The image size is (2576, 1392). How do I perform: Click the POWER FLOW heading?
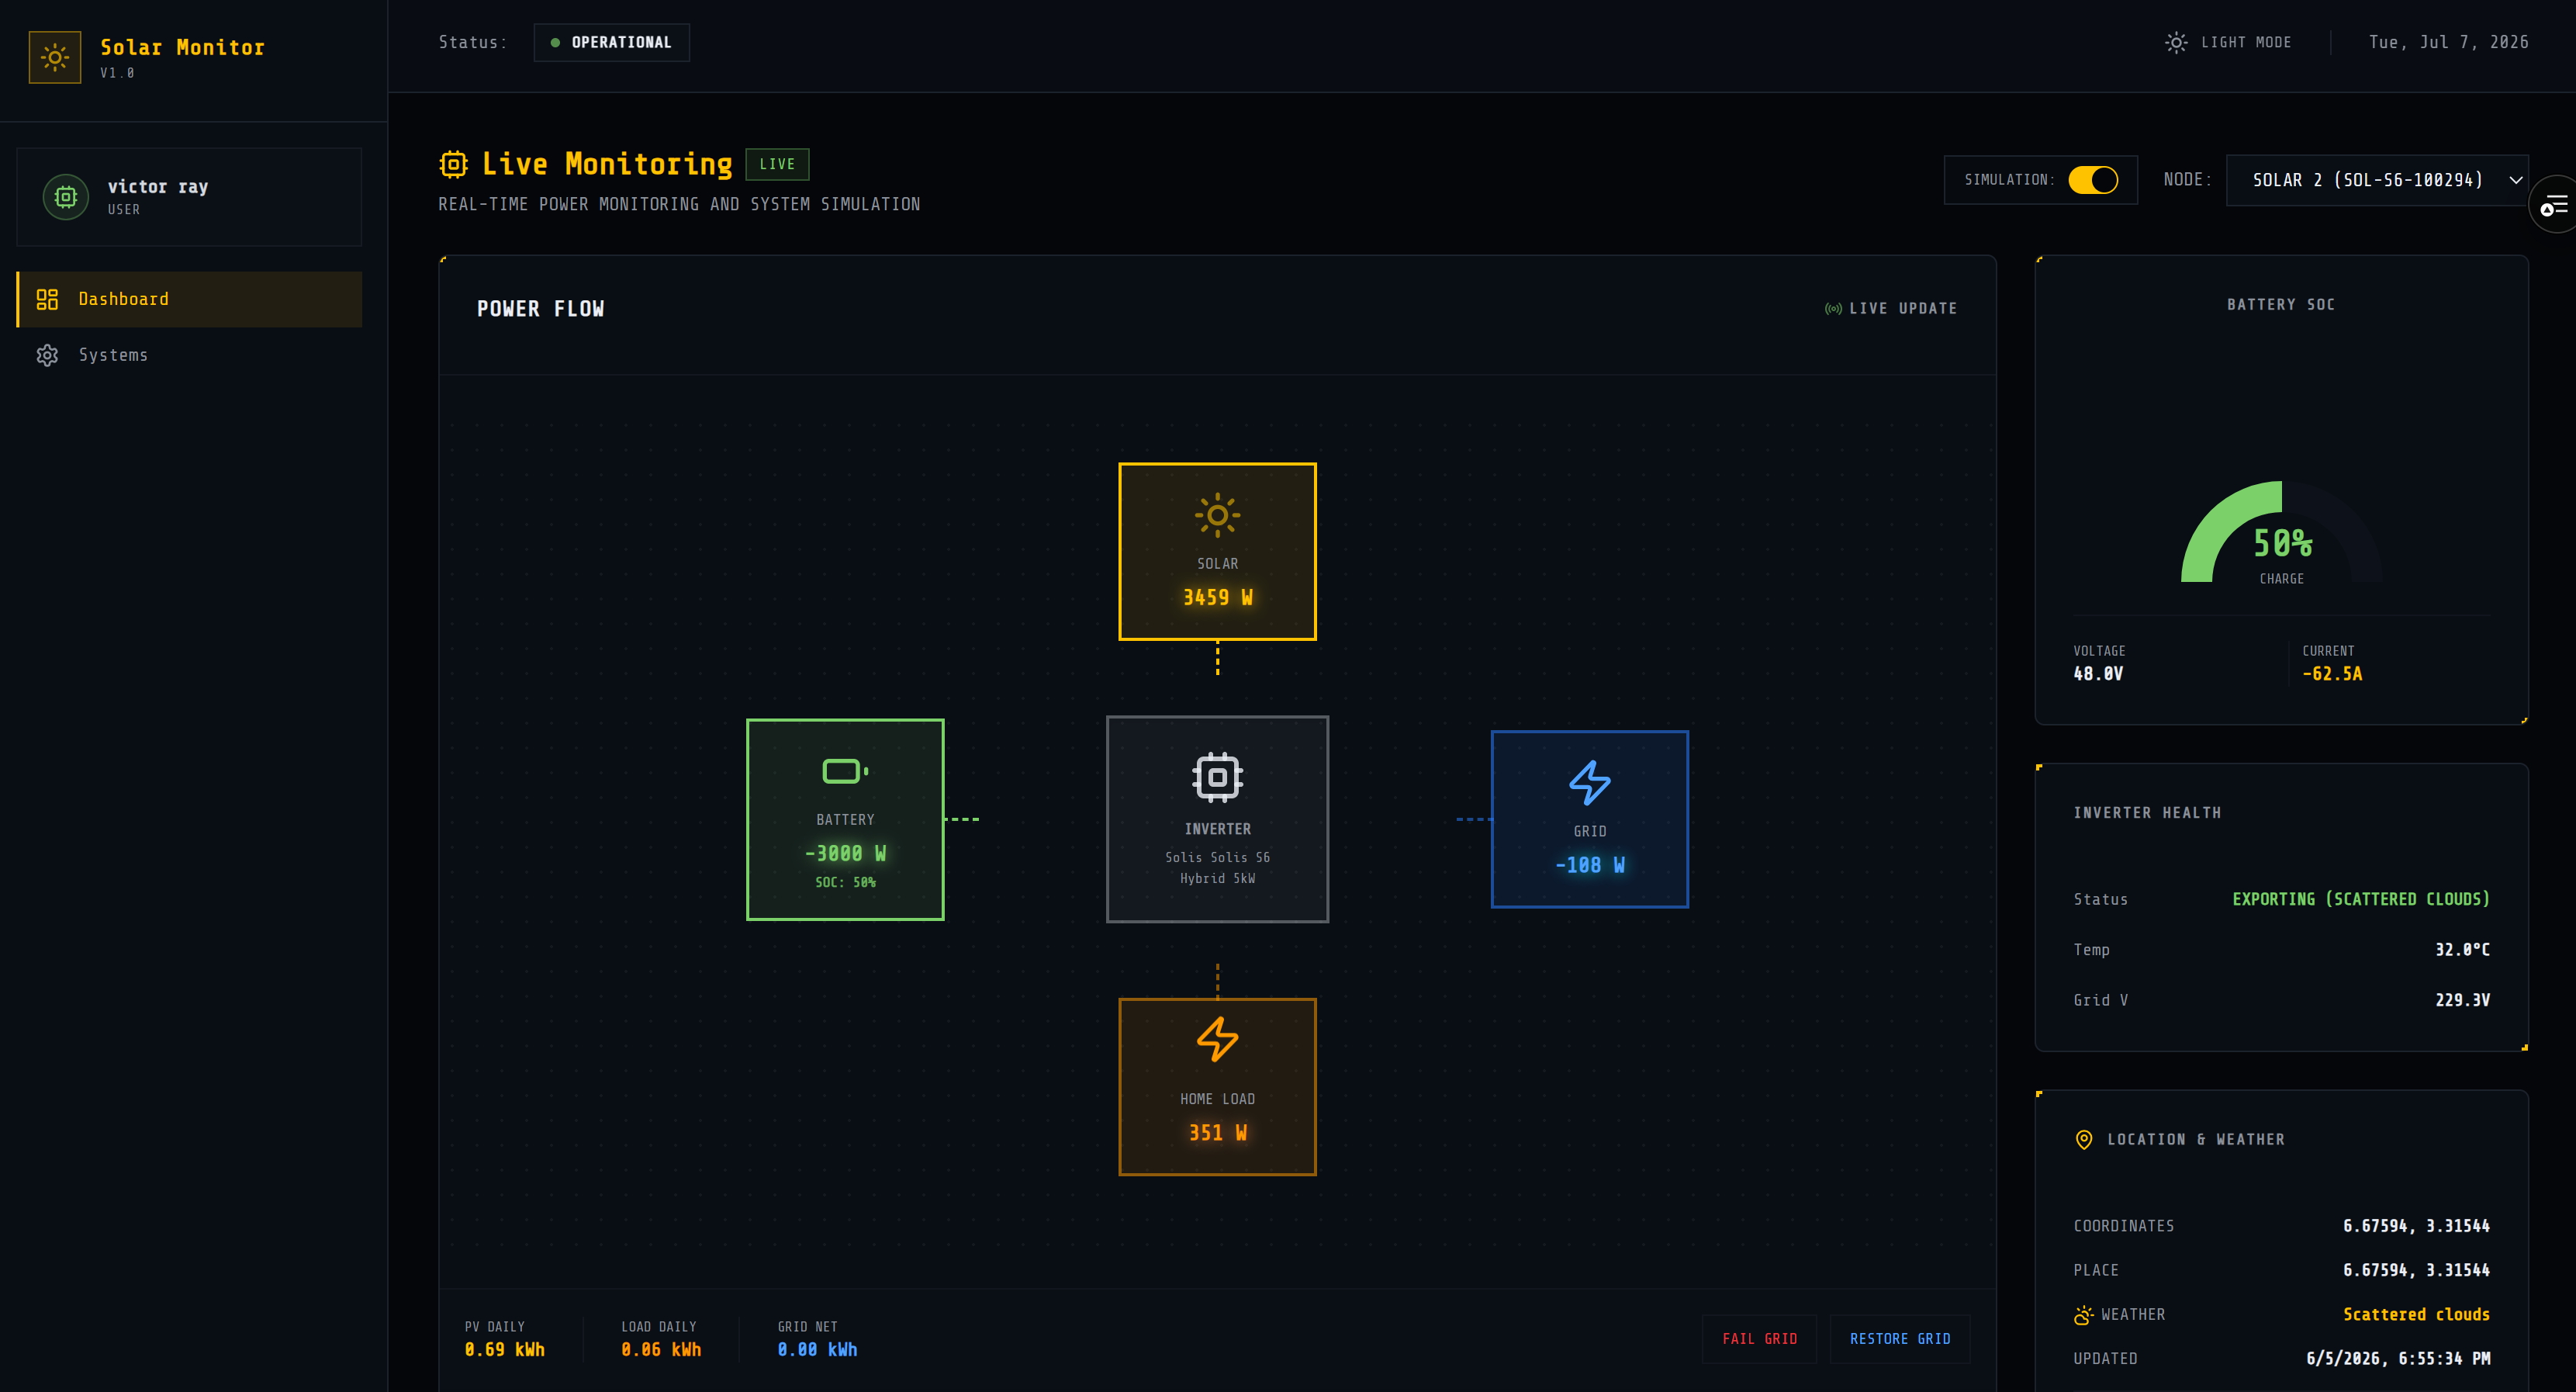[x=540, y=309]
